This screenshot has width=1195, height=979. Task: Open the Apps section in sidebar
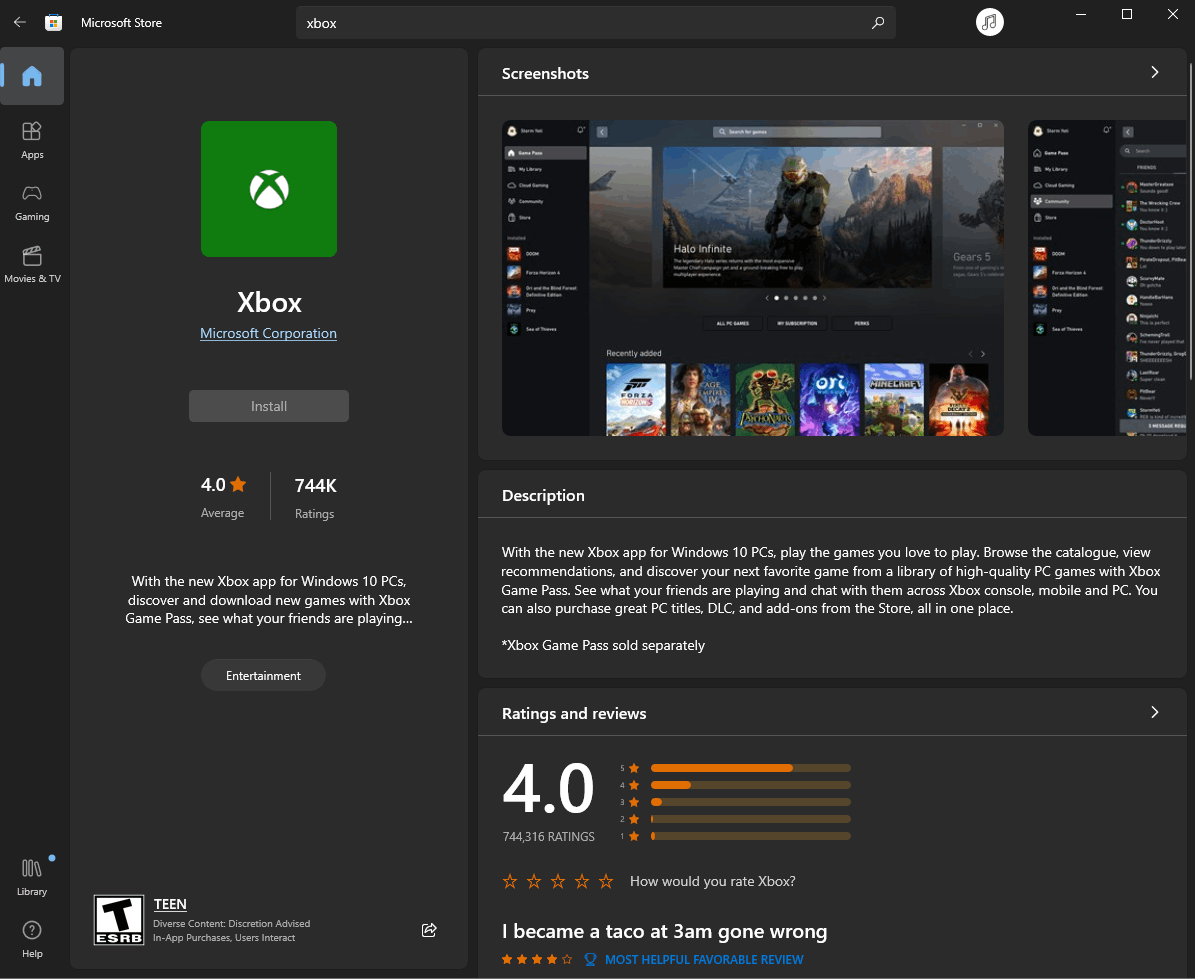coord(32,140)
